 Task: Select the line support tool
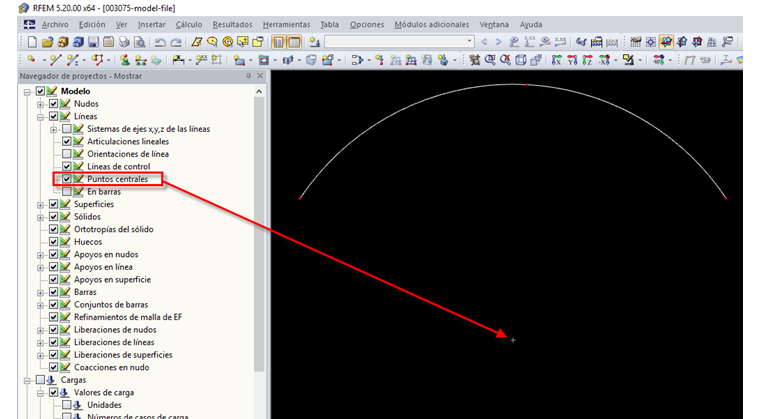click(141, 60)
